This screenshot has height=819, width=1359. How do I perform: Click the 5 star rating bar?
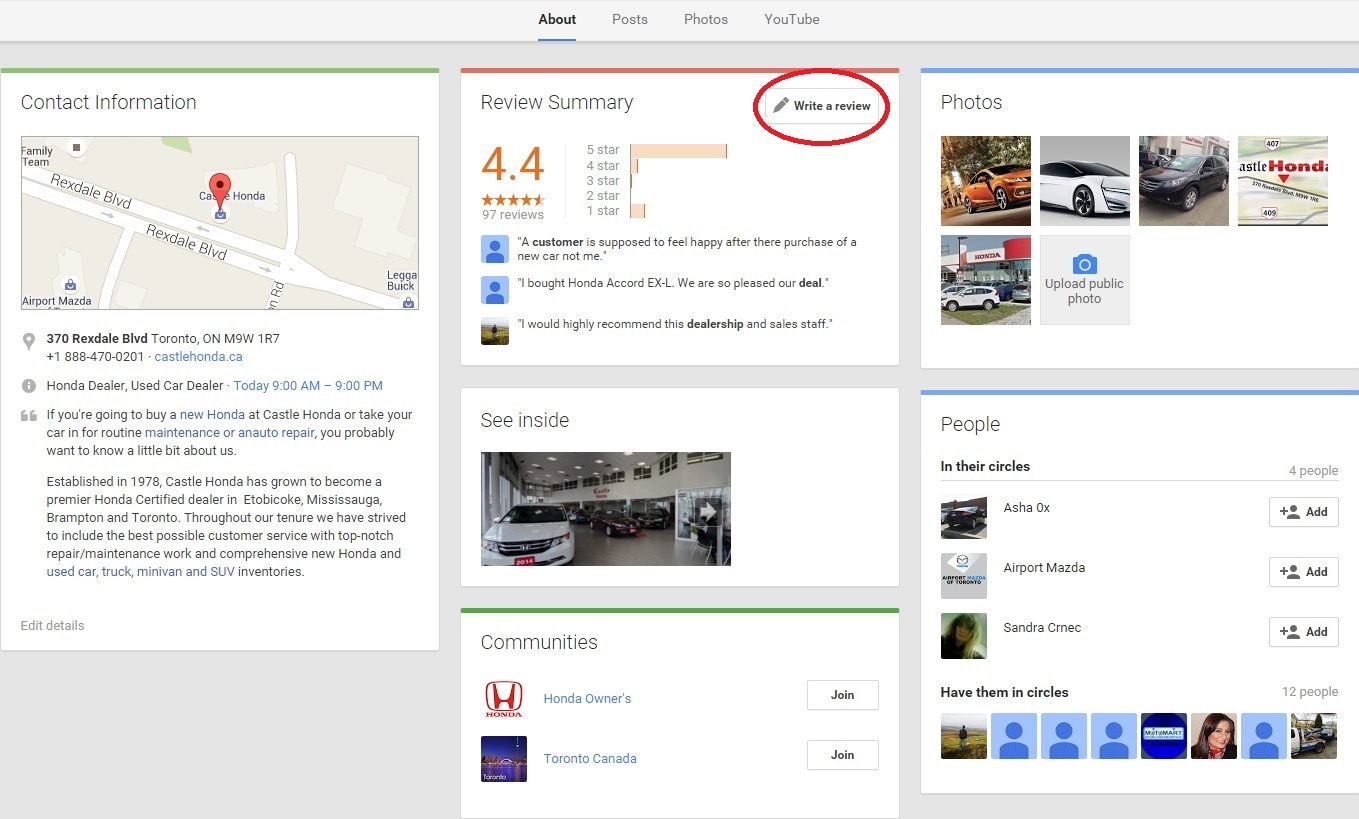click(x=678, y=151)
